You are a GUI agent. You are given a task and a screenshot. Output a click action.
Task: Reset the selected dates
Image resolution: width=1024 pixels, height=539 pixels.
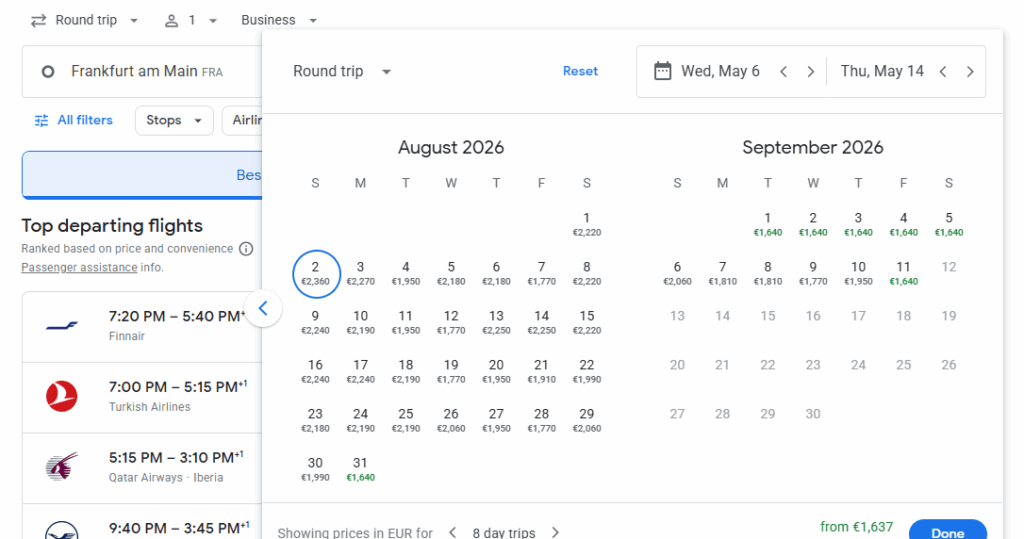580,72
